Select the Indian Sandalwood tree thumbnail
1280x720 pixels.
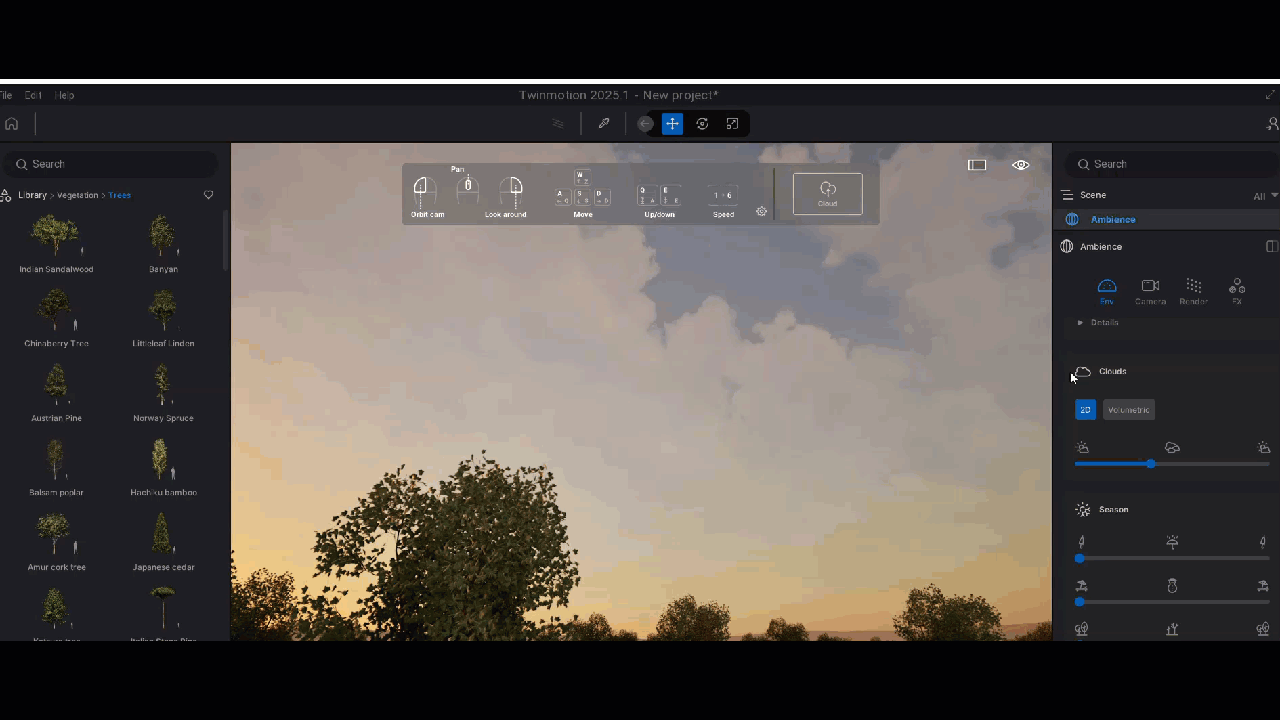click(56, 237)
